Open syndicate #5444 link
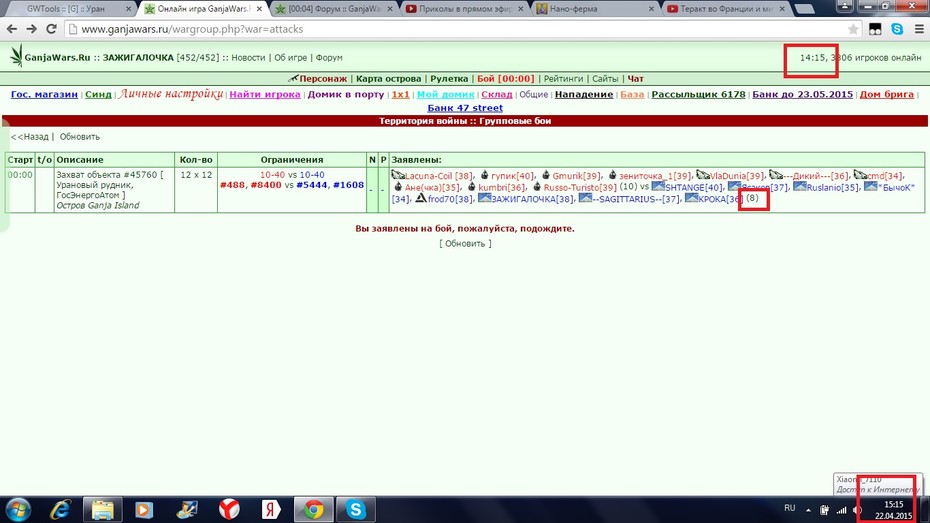This screenshot has width=930, height=523. tap(311, 185)
